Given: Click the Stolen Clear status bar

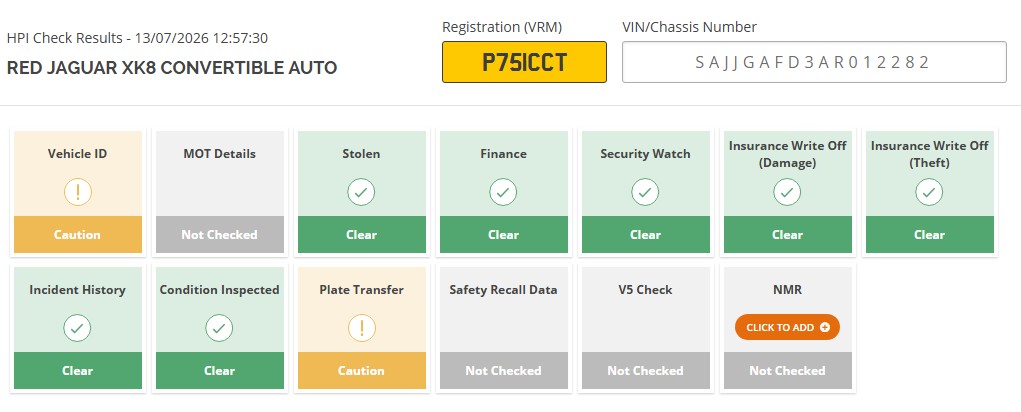Looking at the screenshot, I should coord(361,234).
